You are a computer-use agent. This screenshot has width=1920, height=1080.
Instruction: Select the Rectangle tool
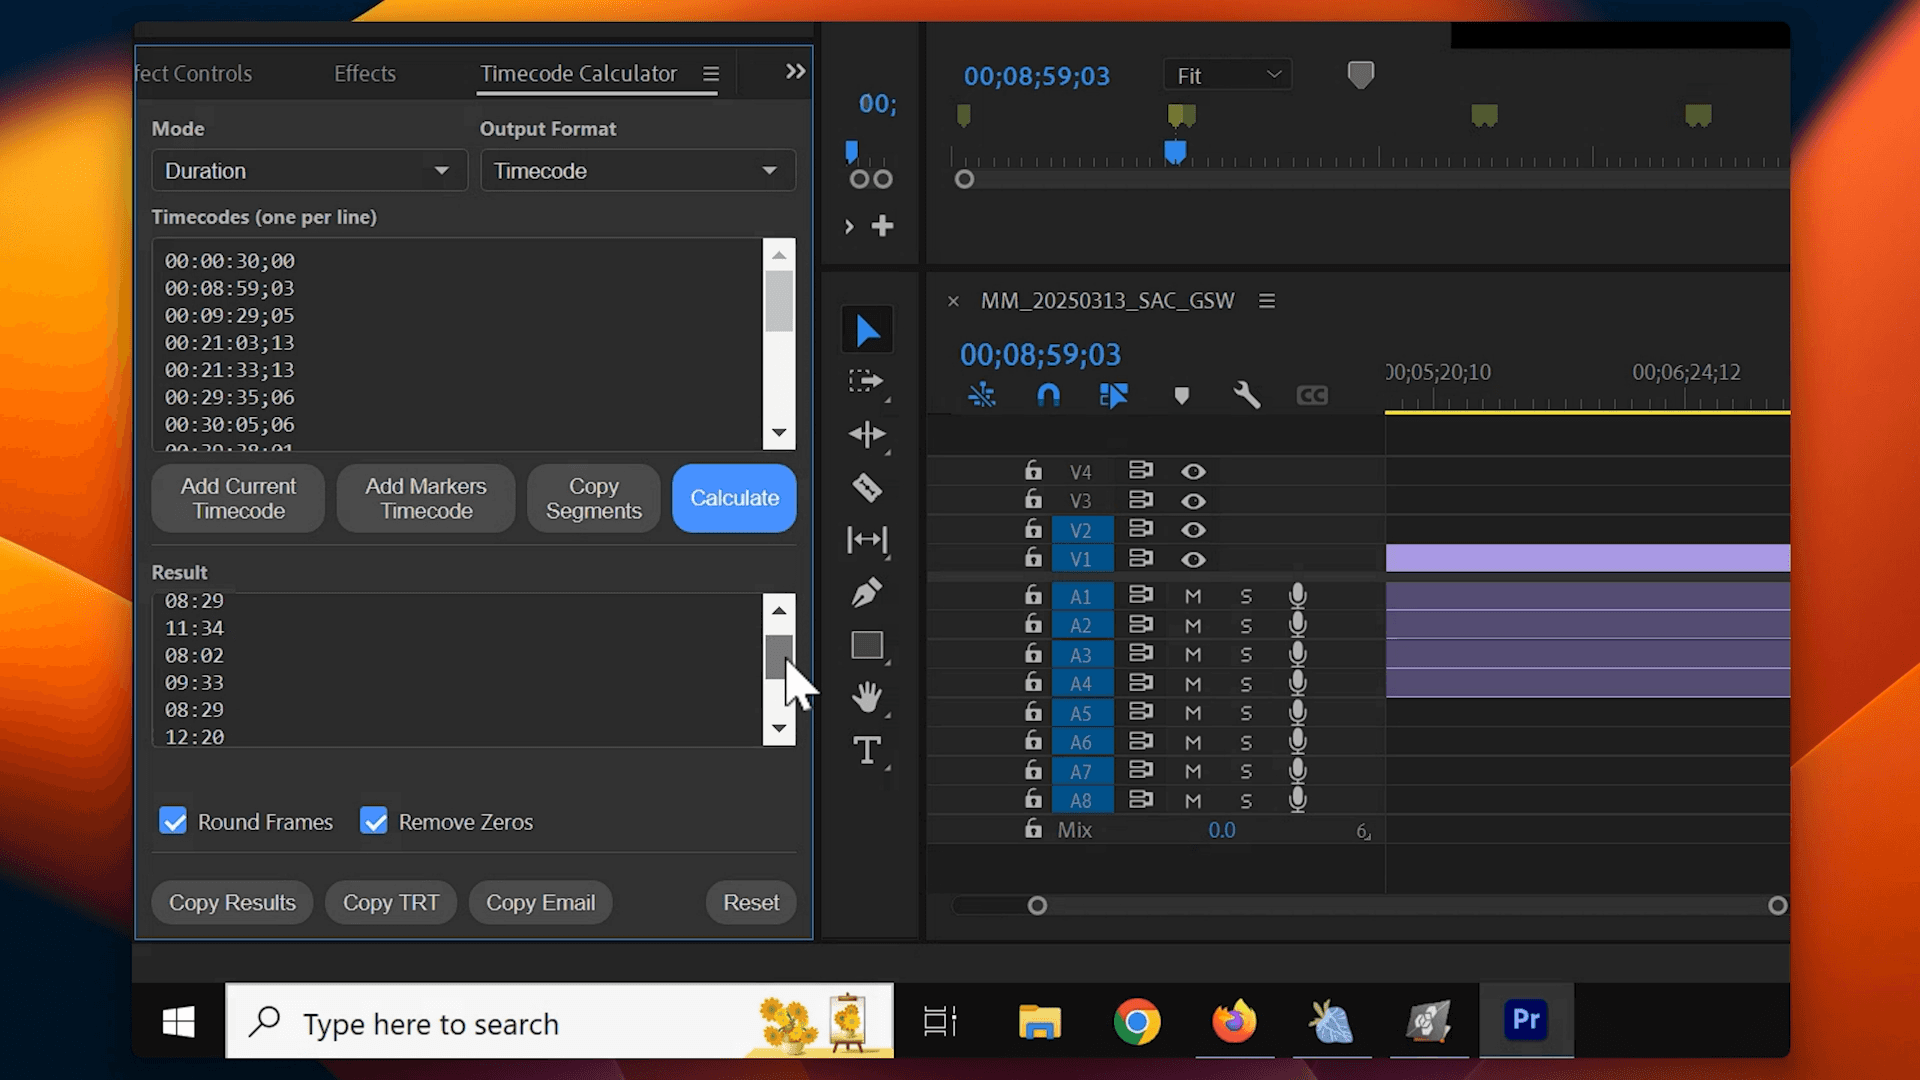(866, 645)
